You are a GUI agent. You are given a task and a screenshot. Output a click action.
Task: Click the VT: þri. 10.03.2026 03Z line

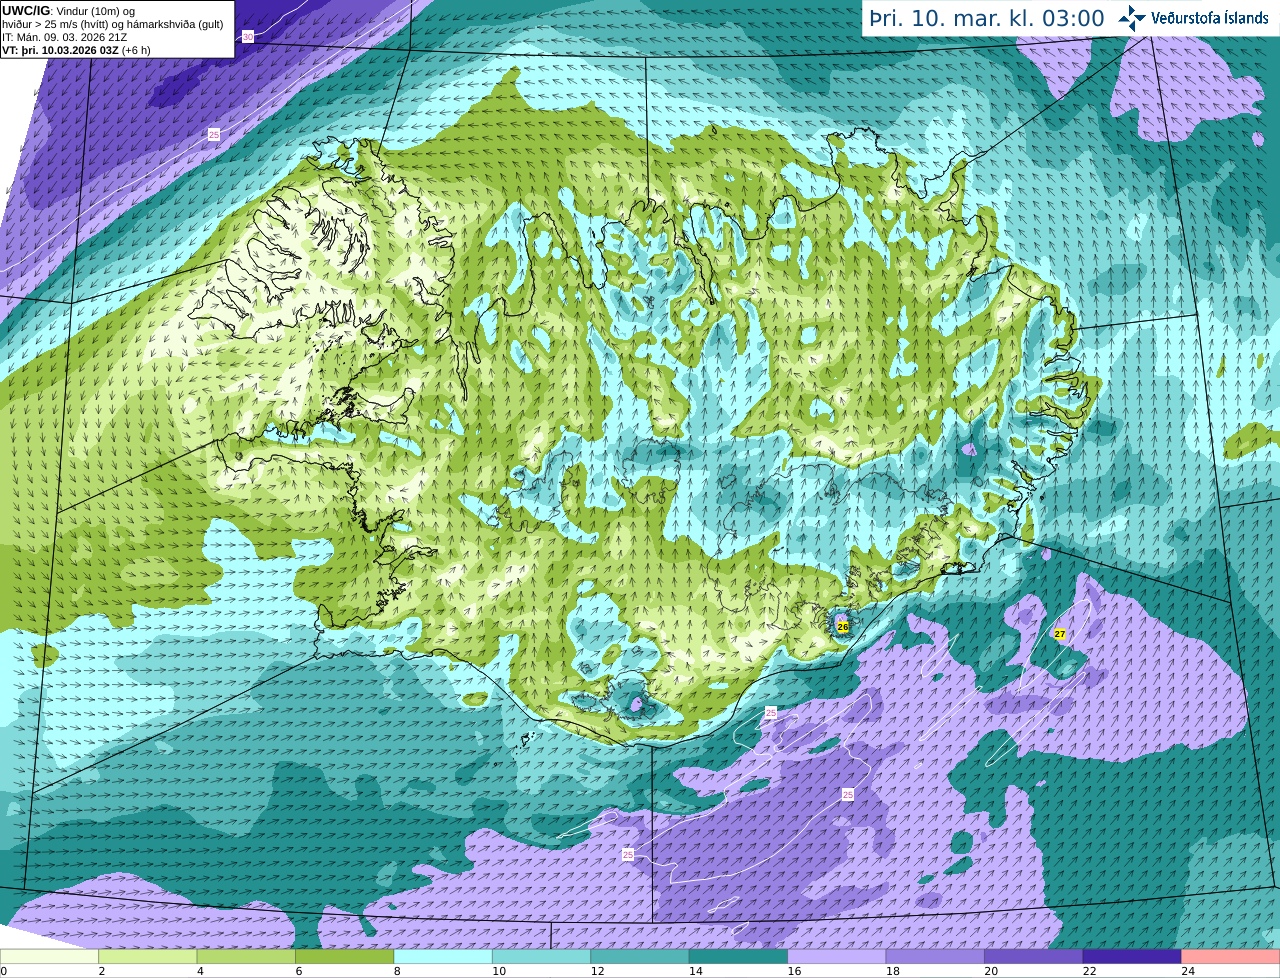76,50
